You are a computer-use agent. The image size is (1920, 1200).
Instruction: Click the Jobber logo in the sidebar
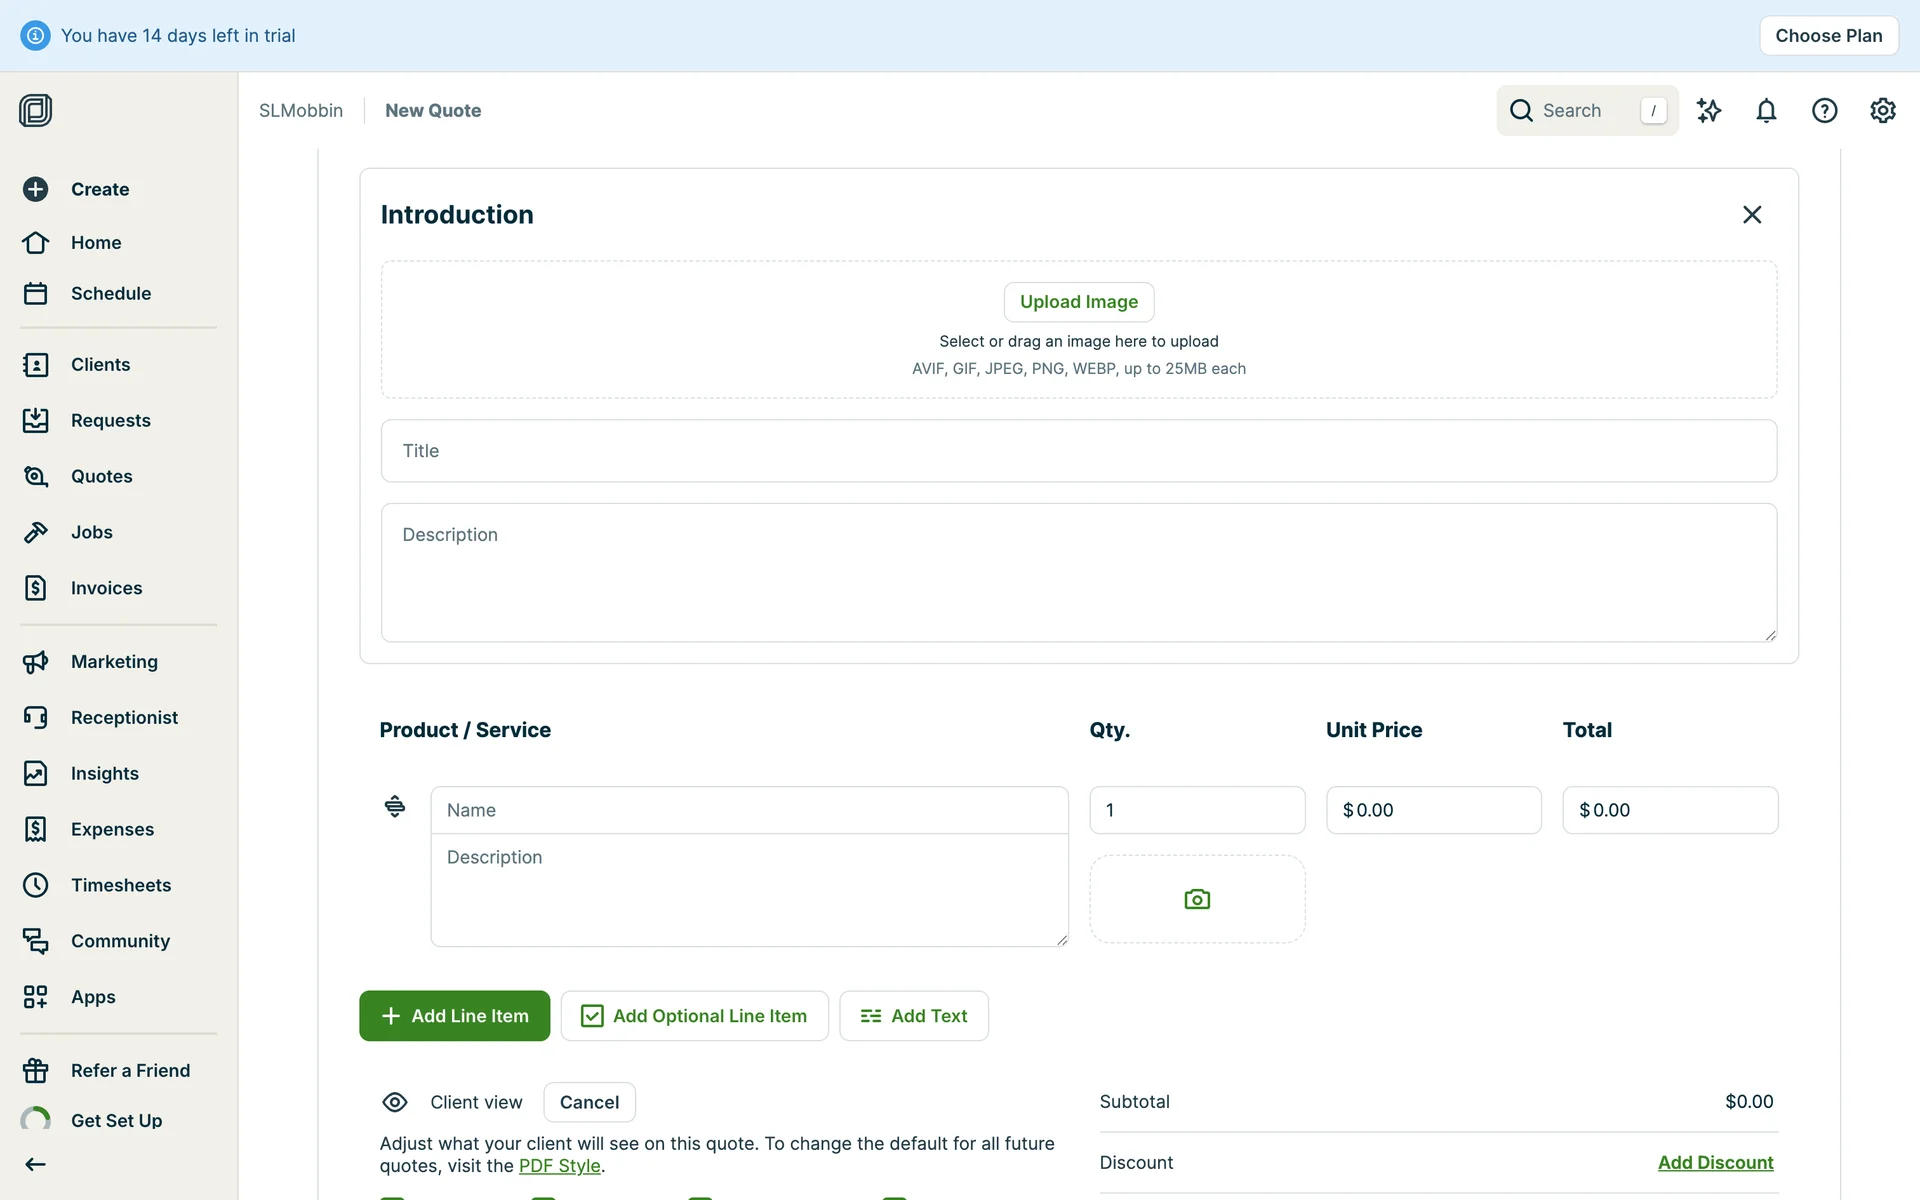[35, 110]
